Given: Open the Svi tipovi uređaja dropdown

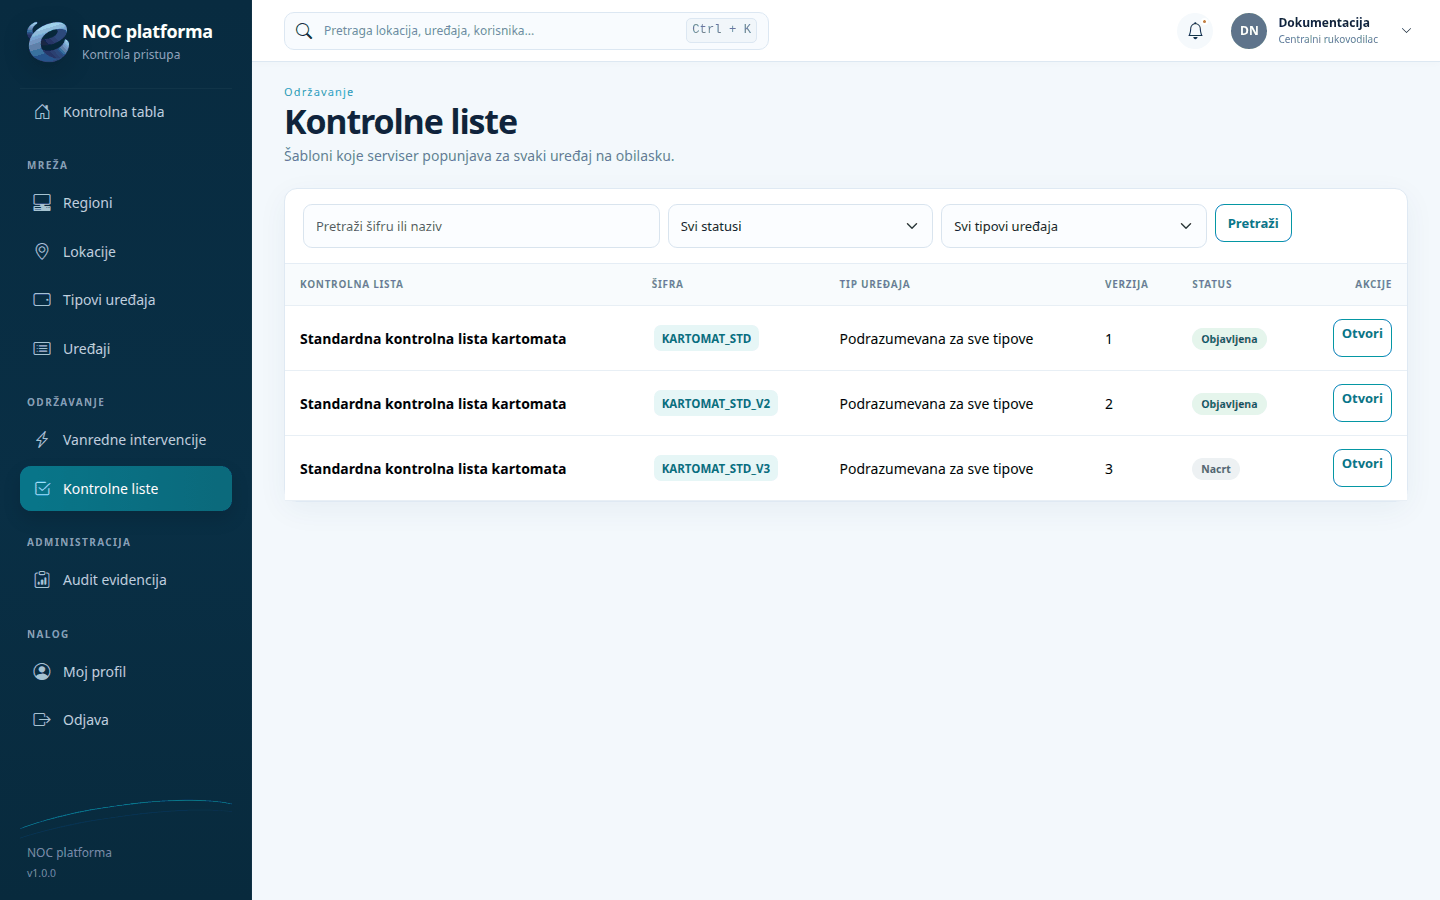Looking at the screenshot, I should (1073, 226).
